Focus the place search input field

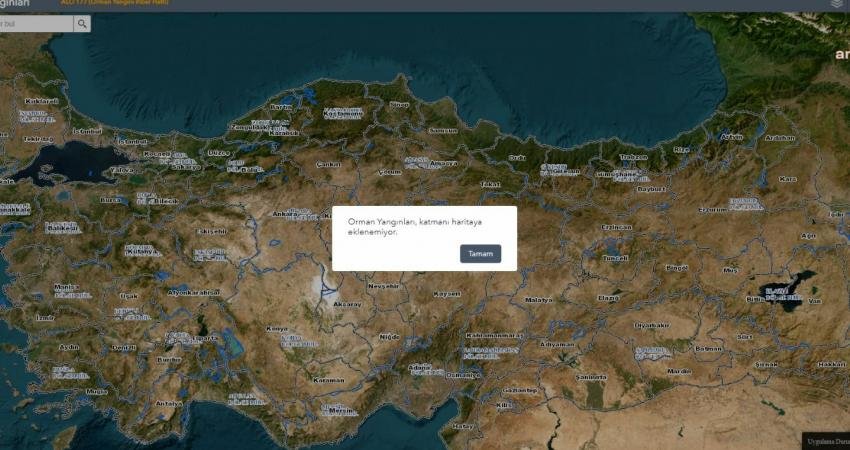(x=36, y=24)
